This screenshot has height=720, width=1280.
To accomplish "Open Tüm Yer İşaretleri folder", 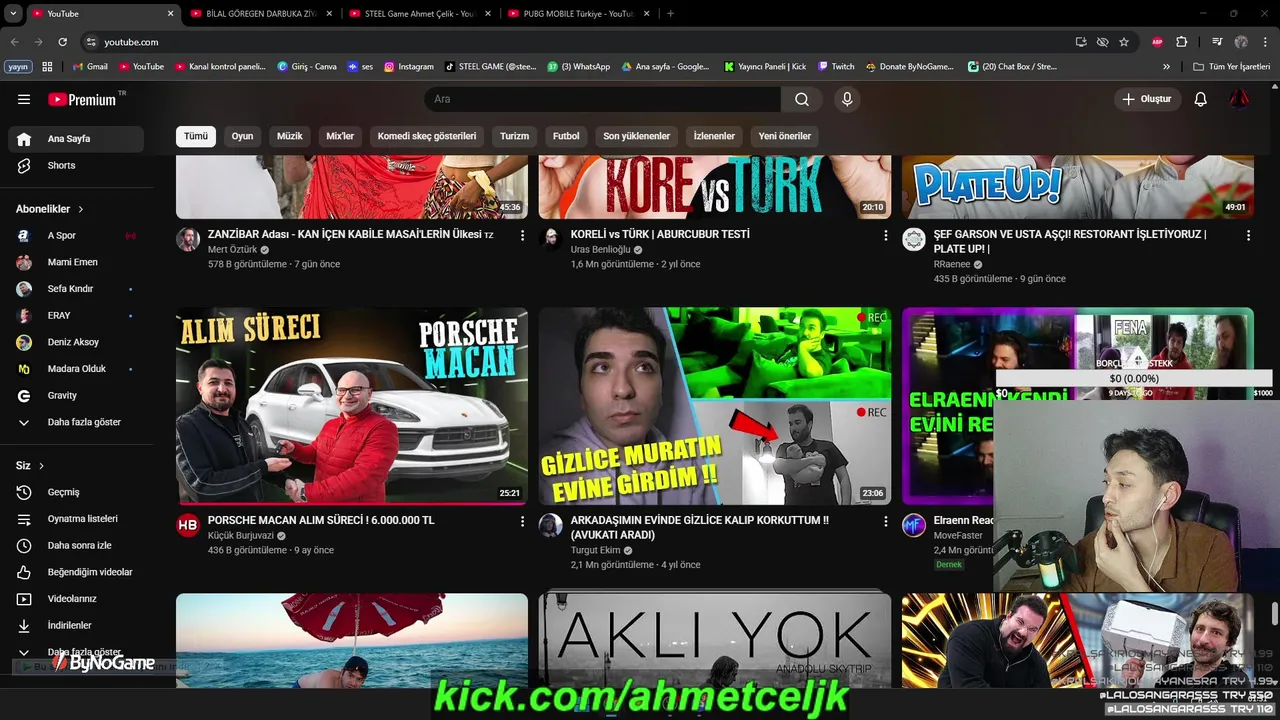I will [1231, 67].
